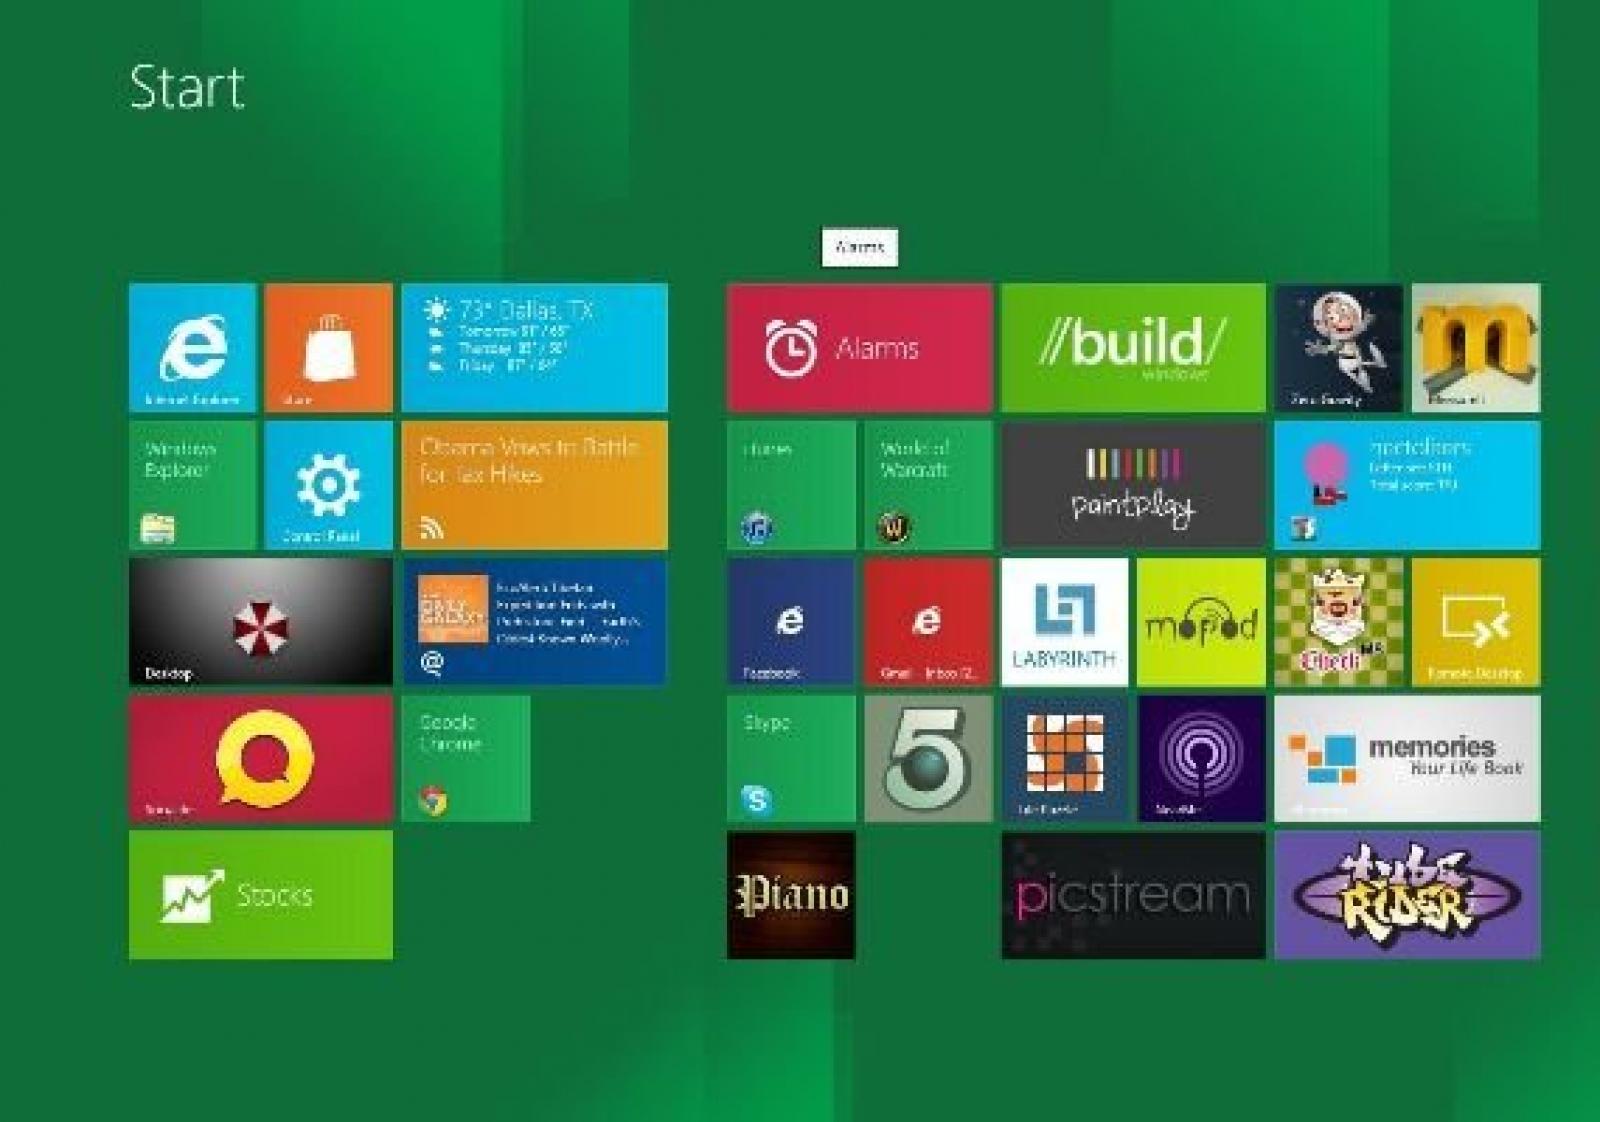1600x1122 pixels.
Task: Launch Skype from its tile
Action: [x=790, y=759]
